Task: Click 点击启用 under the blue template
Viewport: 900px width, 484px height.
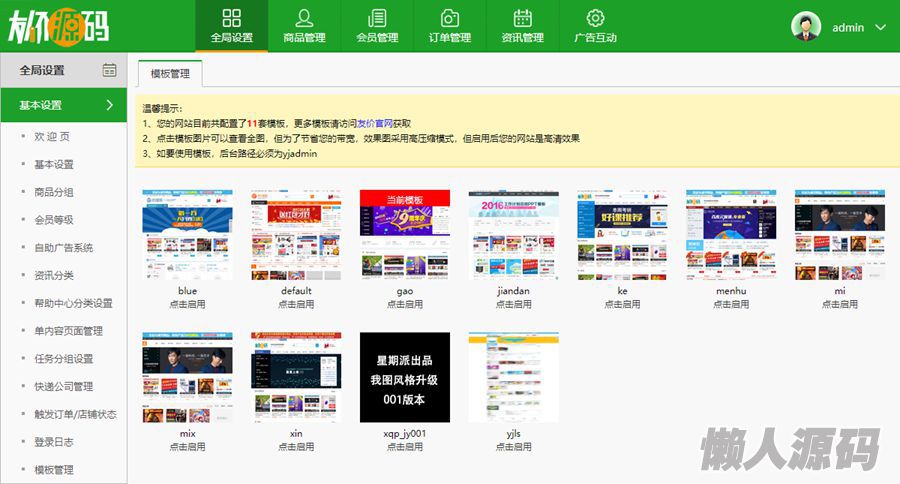Action: 187,304
